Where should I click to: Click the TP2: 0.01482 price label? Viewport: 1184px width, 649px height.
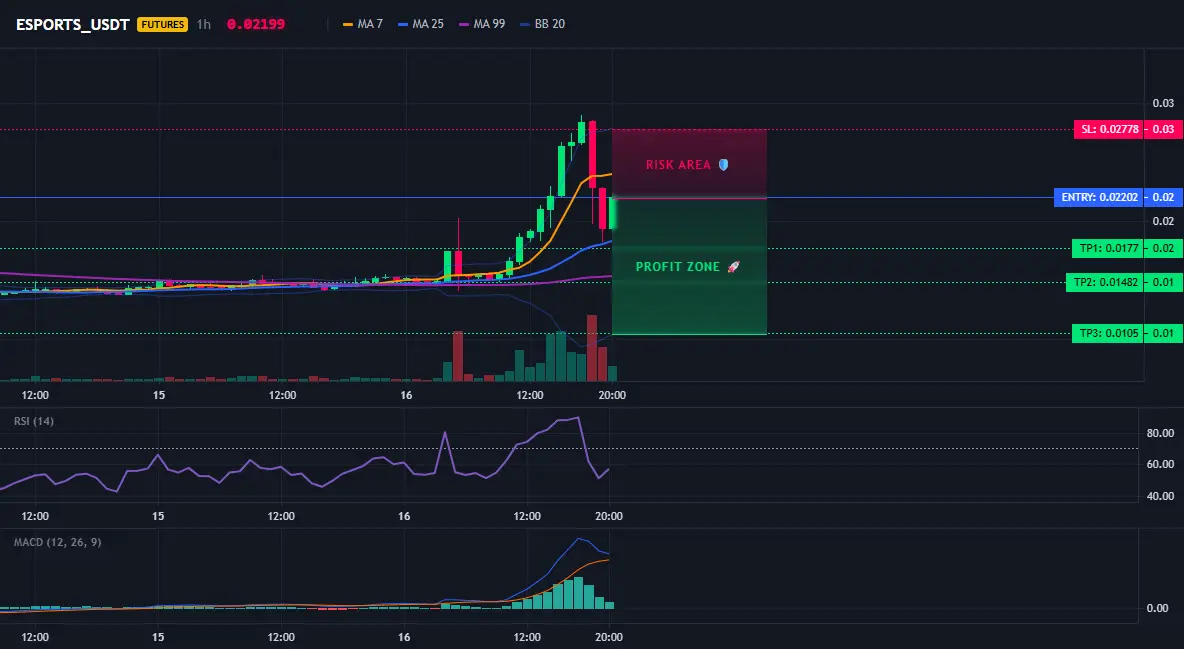pos(1105,282)
